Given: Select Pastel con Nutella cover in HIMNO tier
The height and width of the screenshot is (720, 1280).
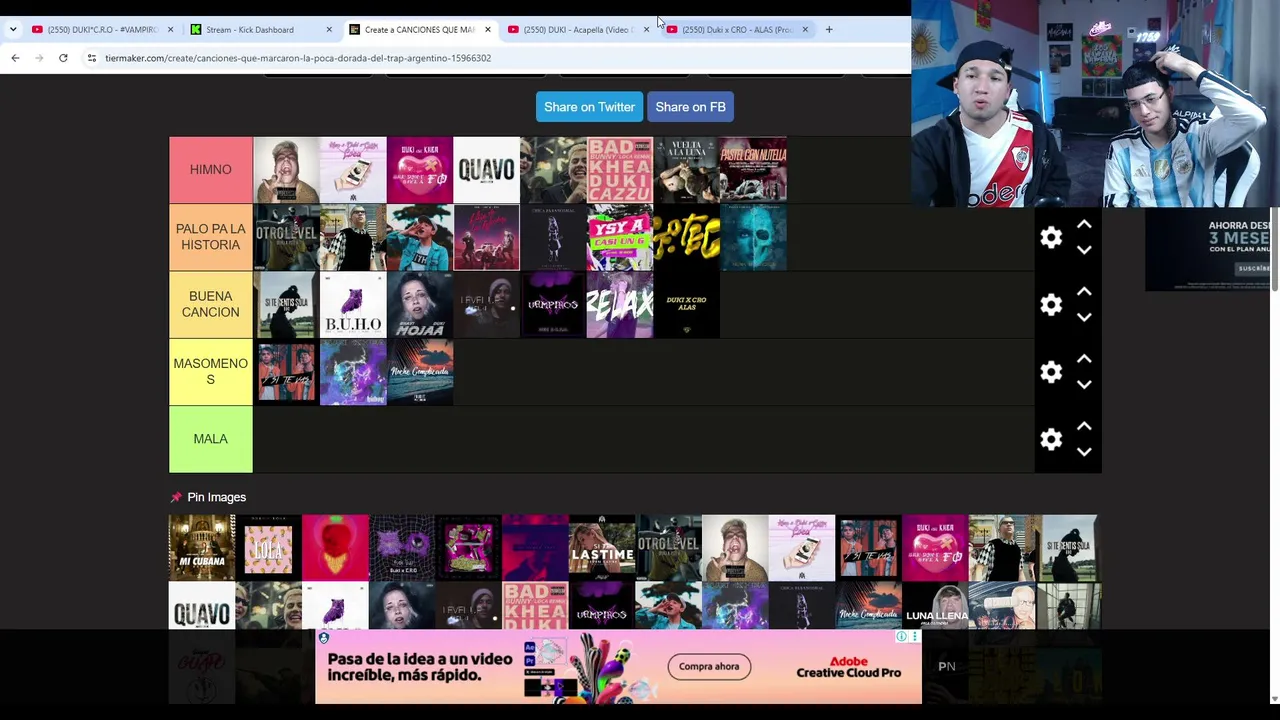Looking at the screenshot, I should 753,170.
